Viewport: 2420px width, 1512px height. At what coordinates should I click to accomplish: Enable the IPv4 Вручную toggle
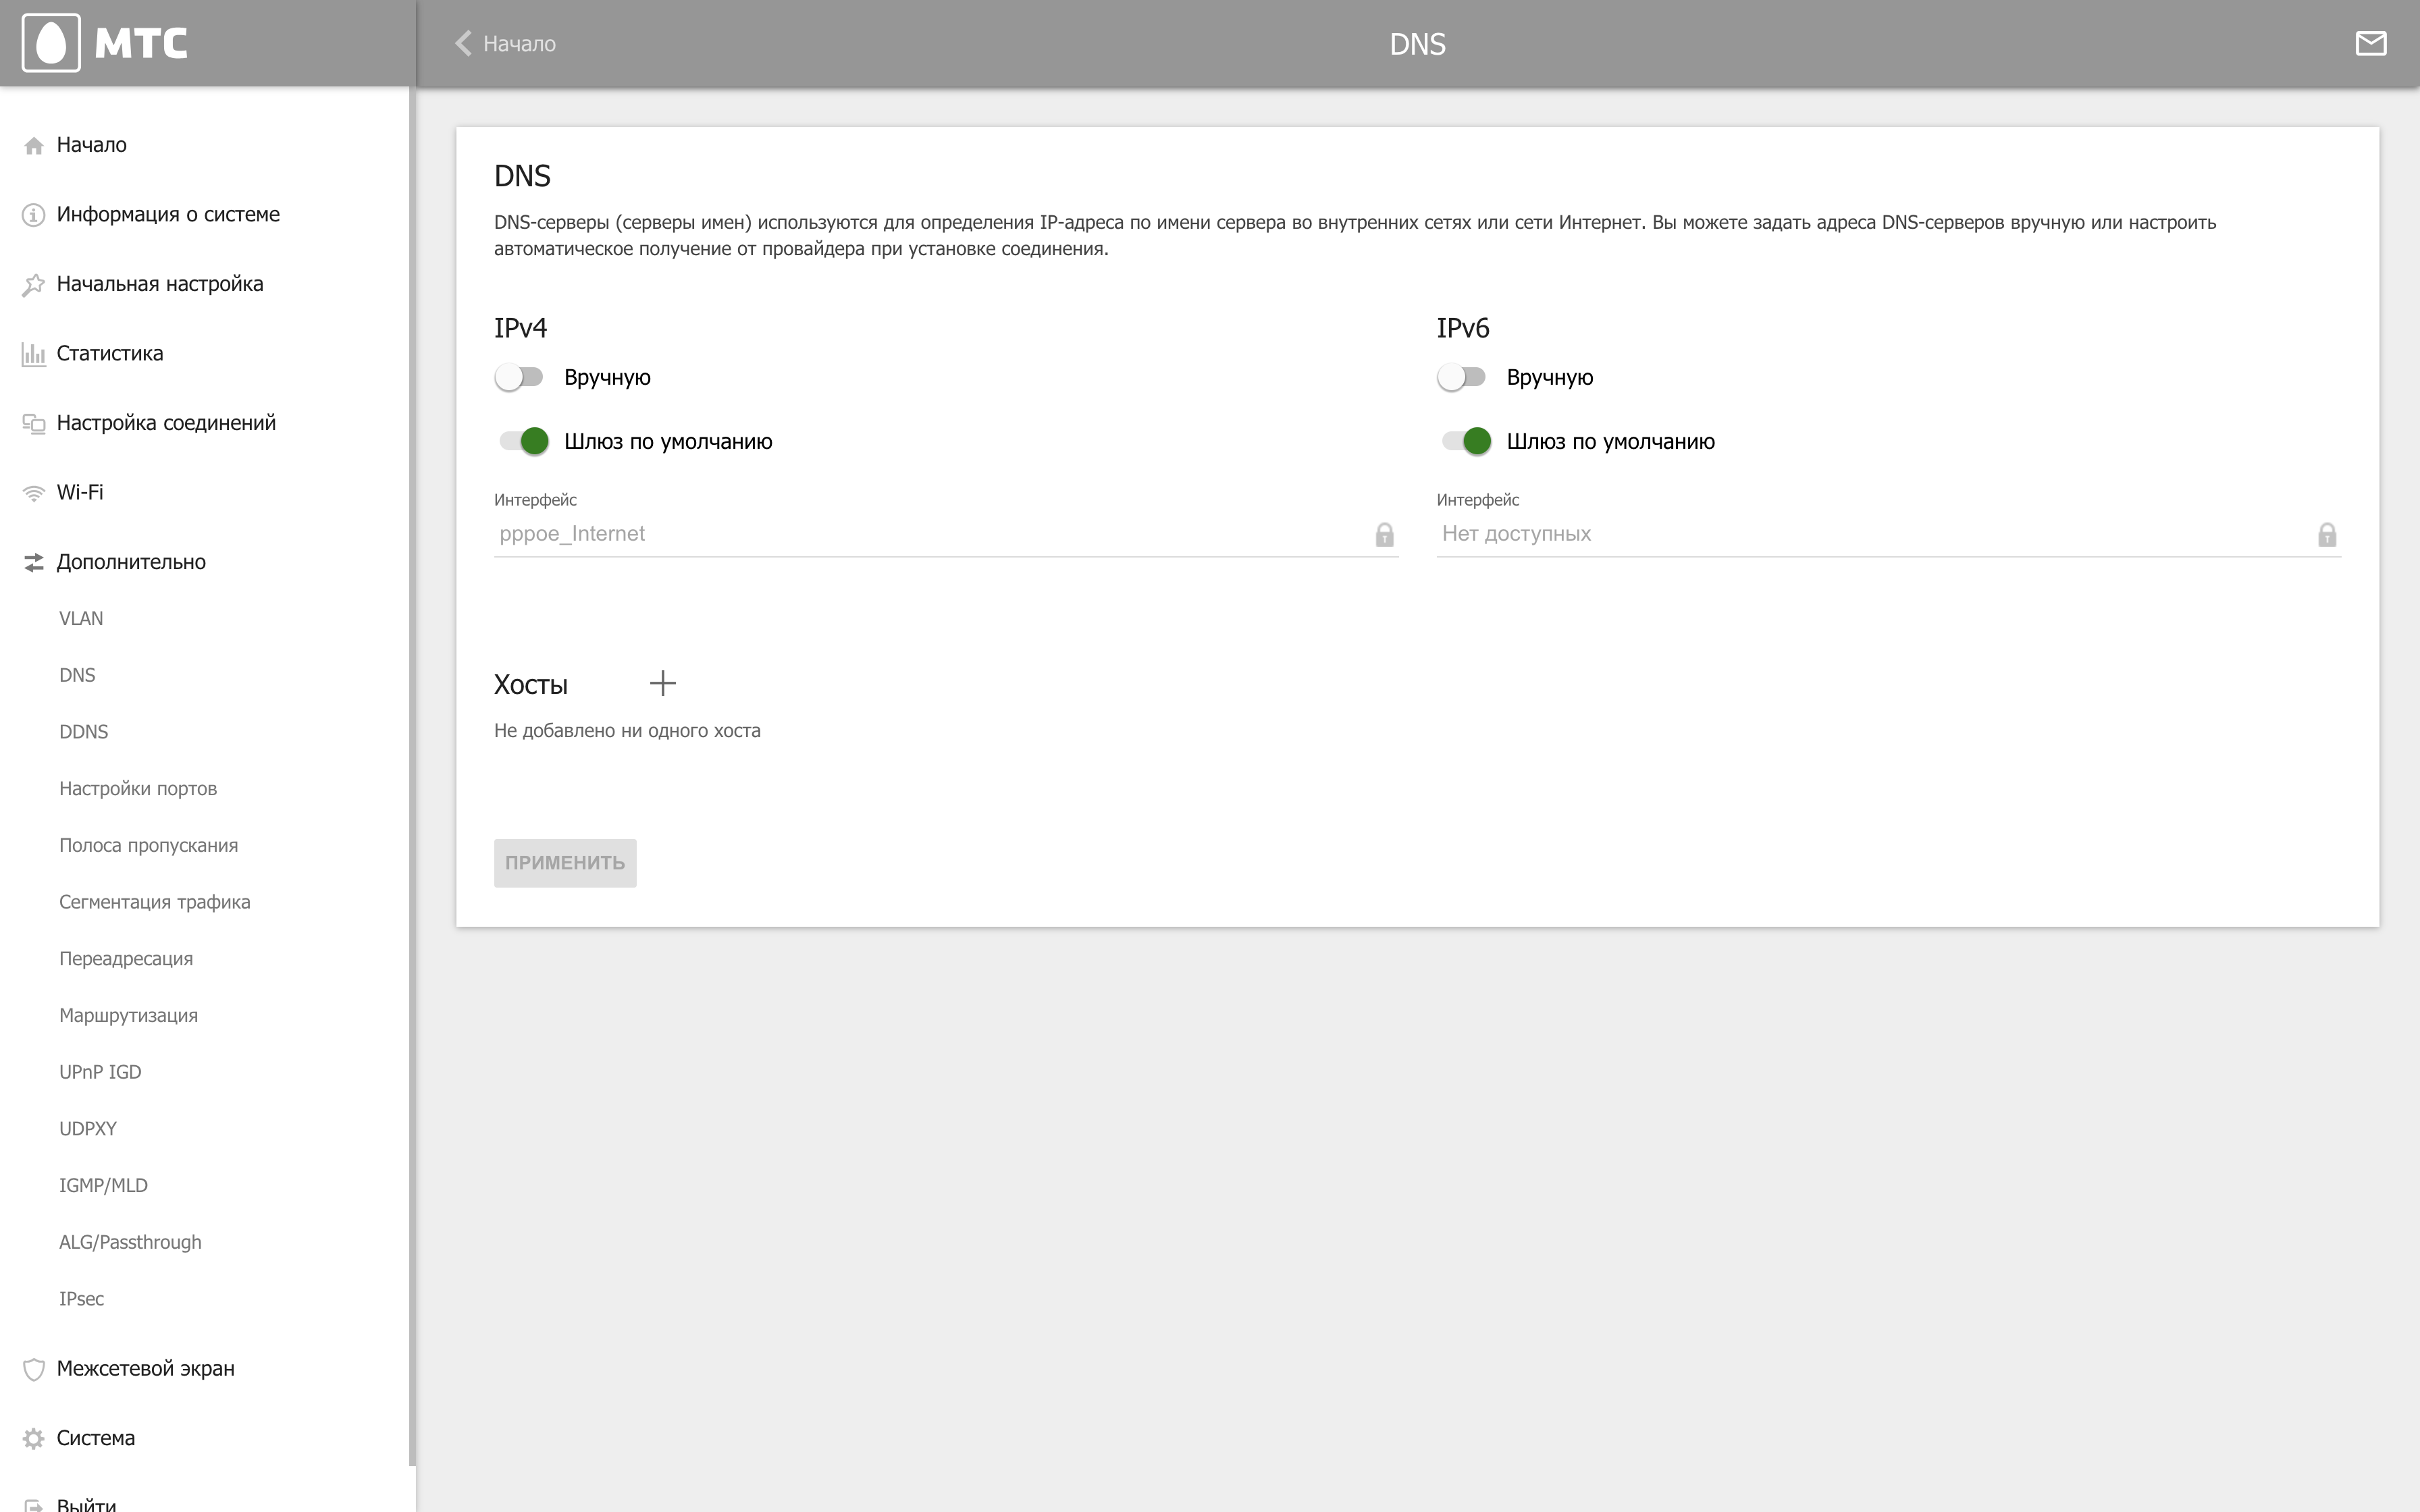tap(519, 377)
